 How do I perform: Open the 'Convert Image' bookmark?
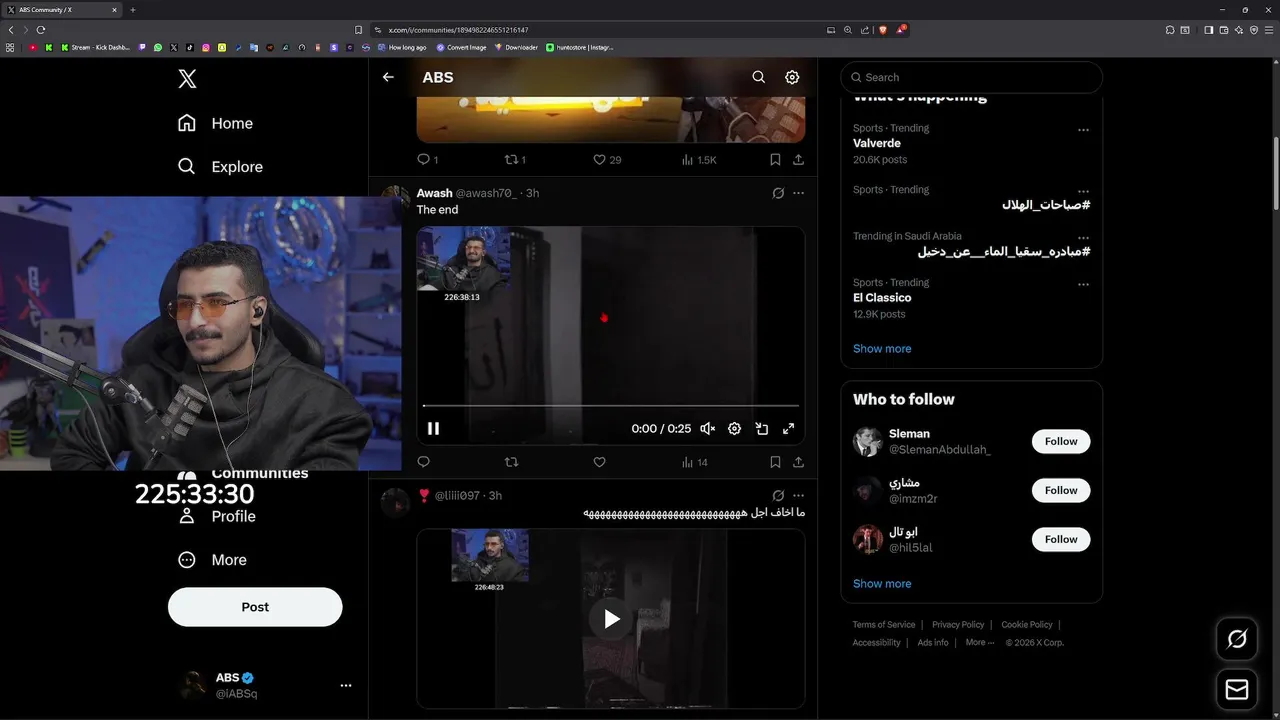pos(461,47)
